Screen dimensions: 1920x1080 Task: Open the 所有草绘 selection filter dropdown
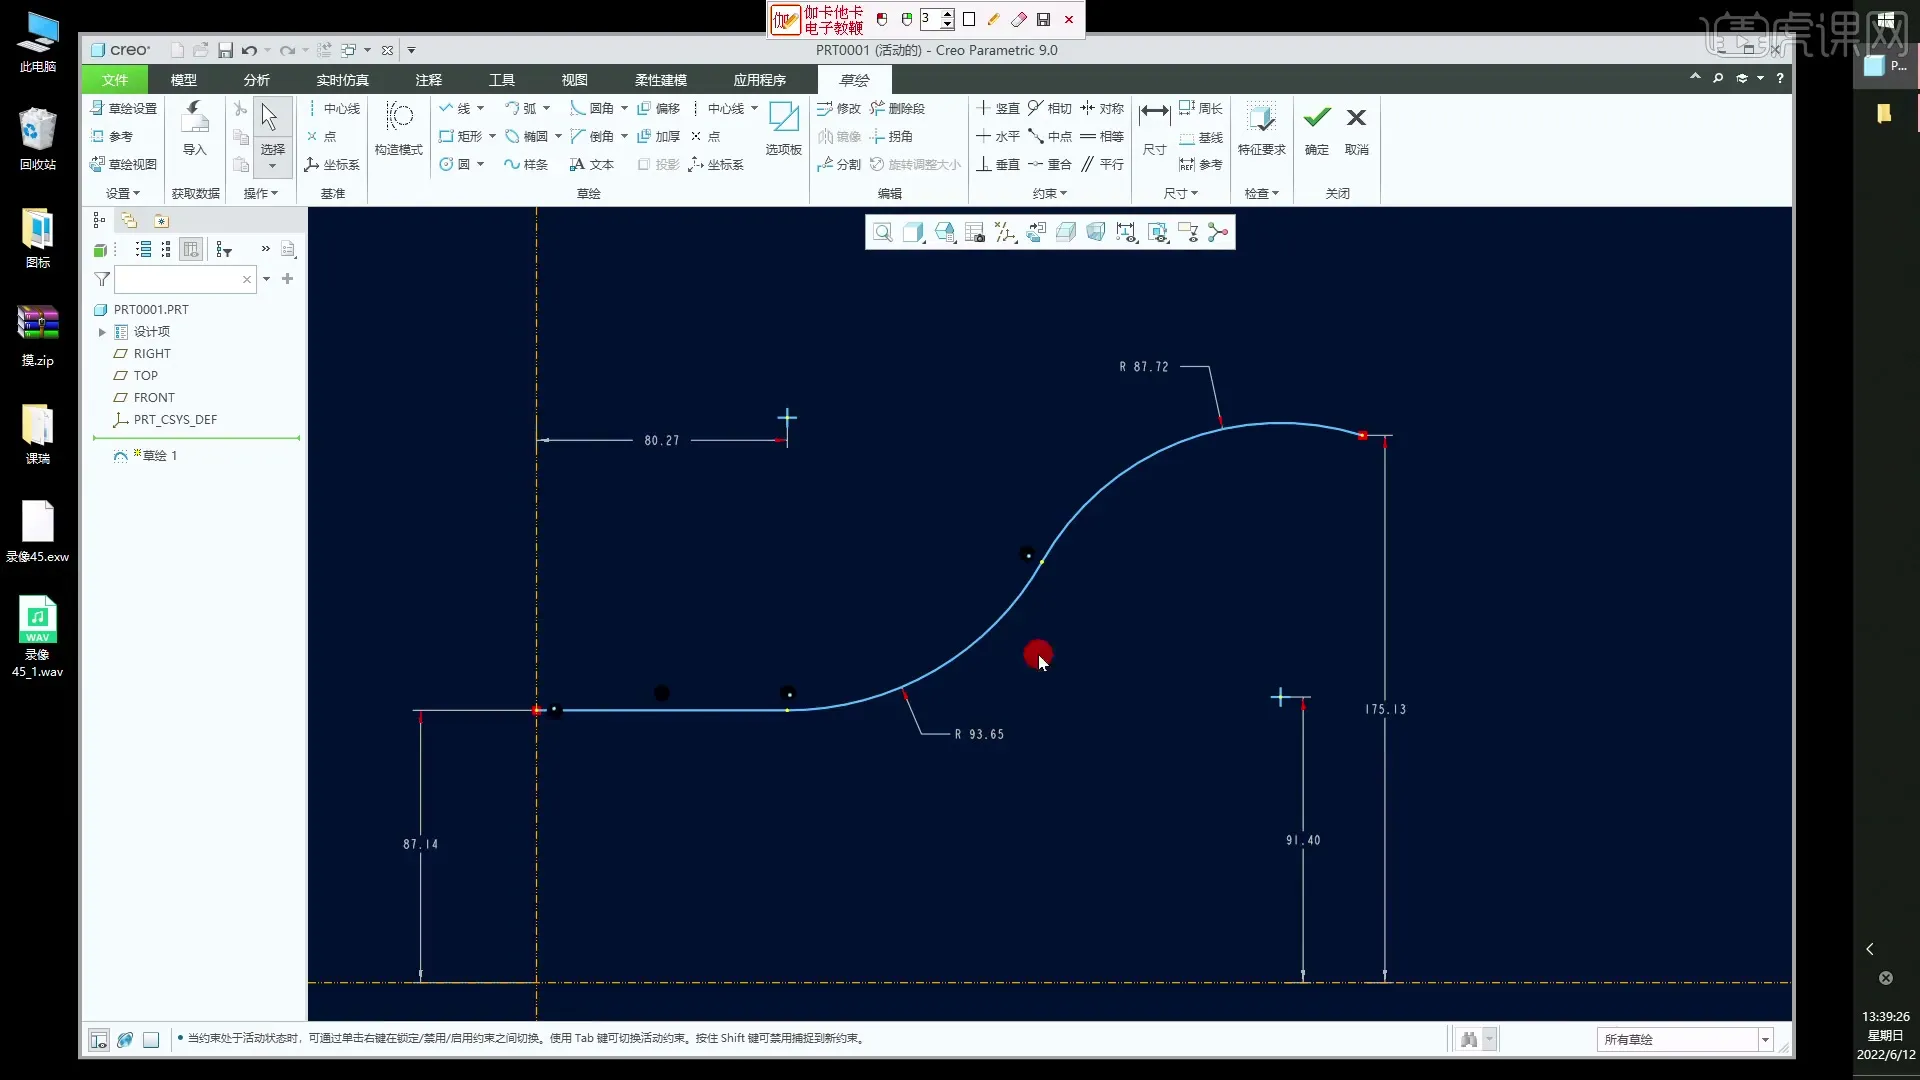point(1765,1039)
